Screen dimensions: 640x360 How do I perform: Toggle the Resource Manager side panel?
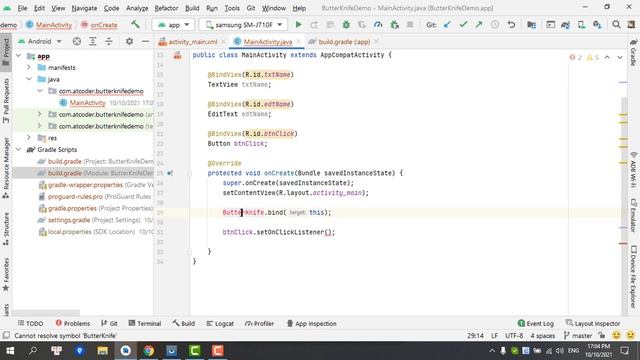click(x=6, y=169)
